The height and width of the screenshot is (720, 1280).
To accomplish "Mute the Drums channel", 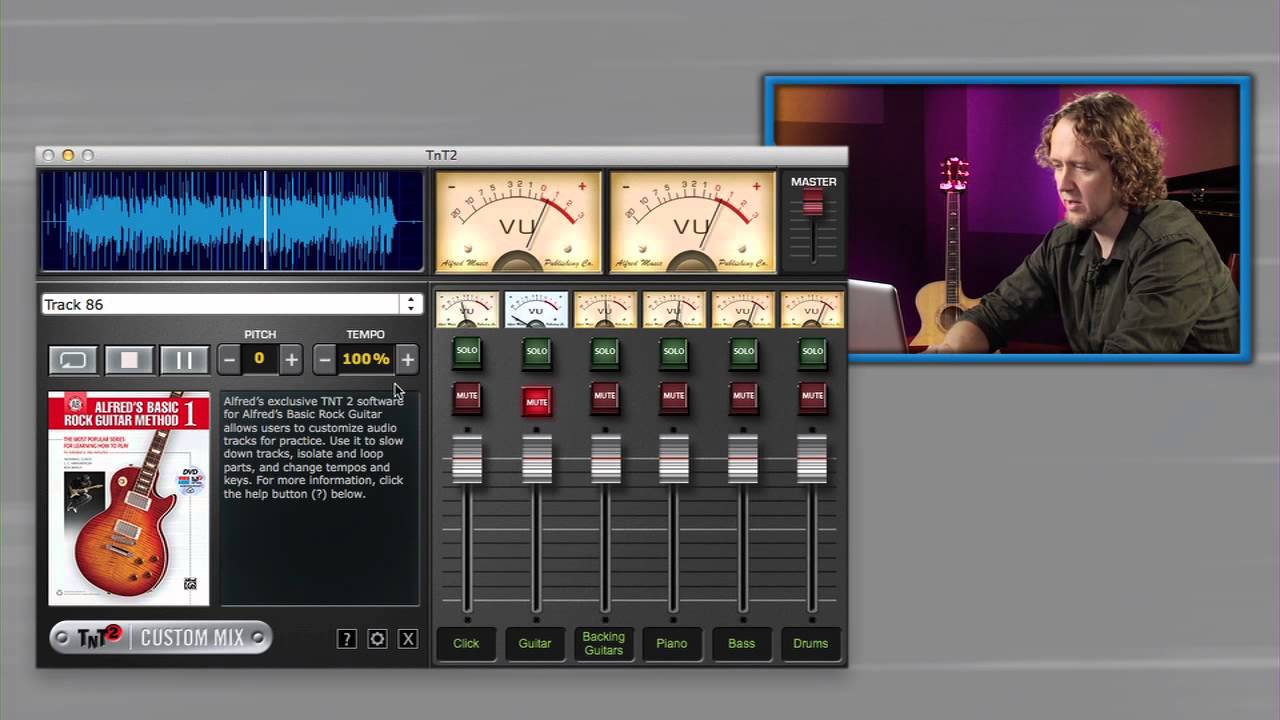I will coord(812,396).
